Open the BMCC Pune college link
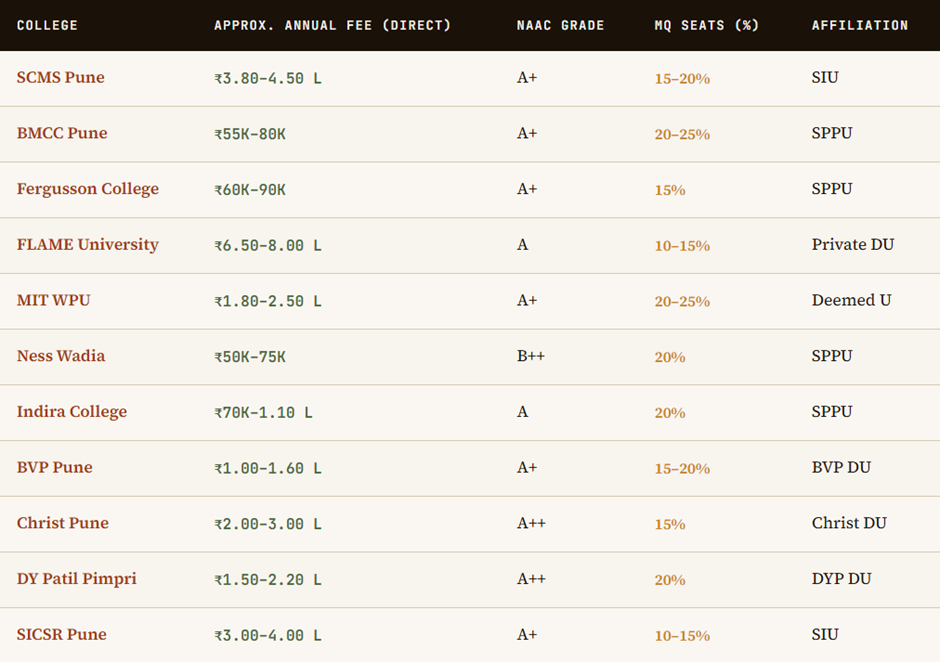 (62, 133)
